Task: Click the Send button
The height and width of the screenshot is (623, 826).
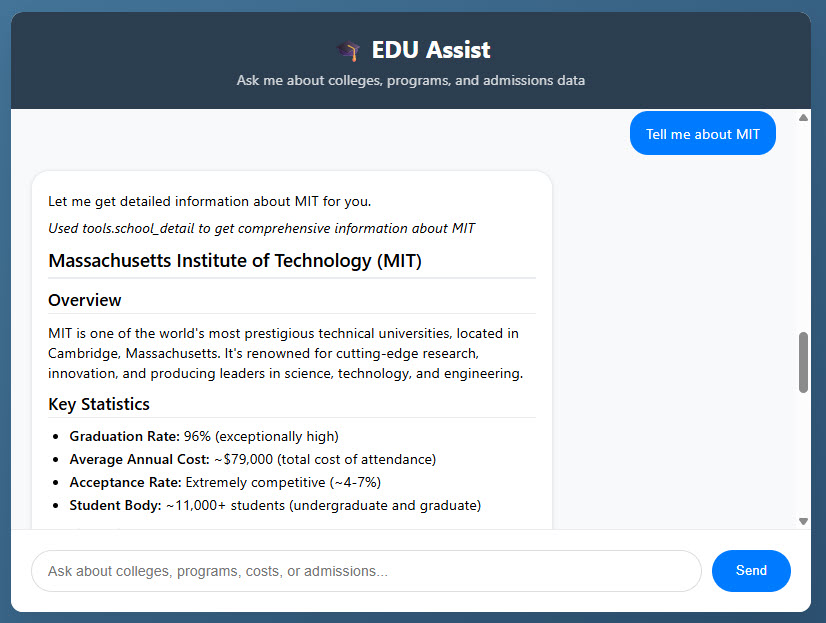Action: (751, 570)
